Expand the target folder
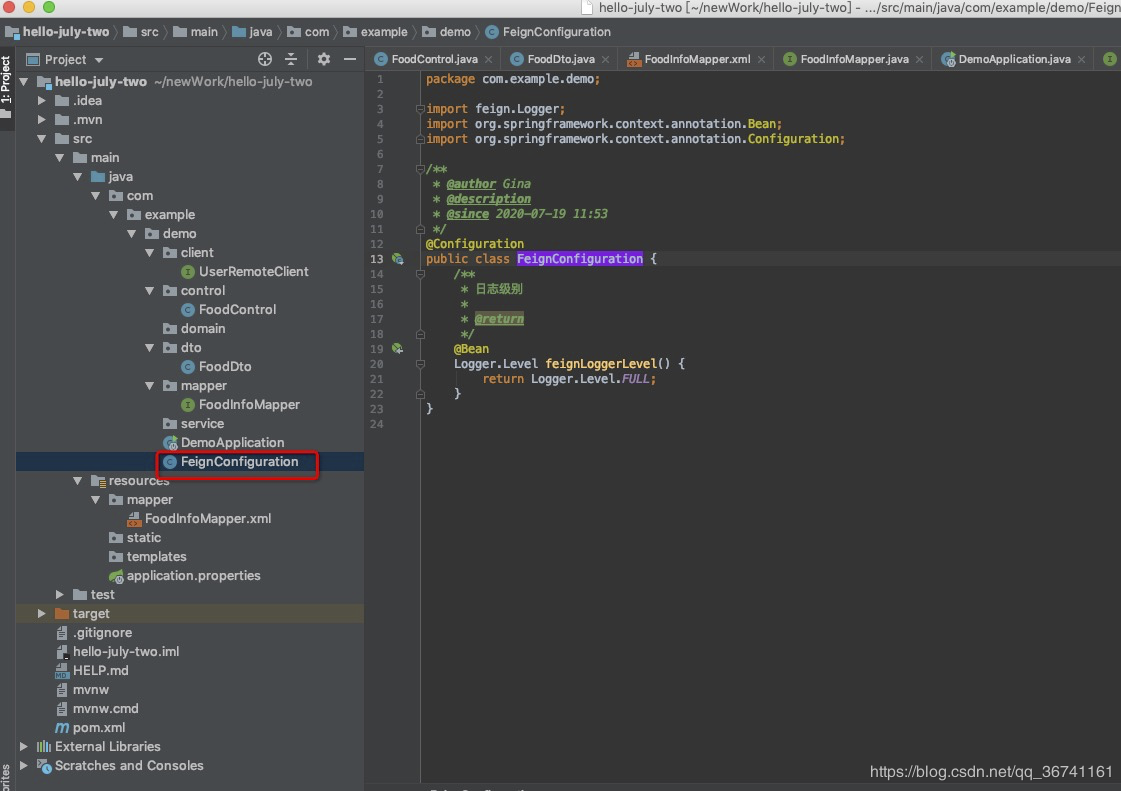 click(41, 614)
